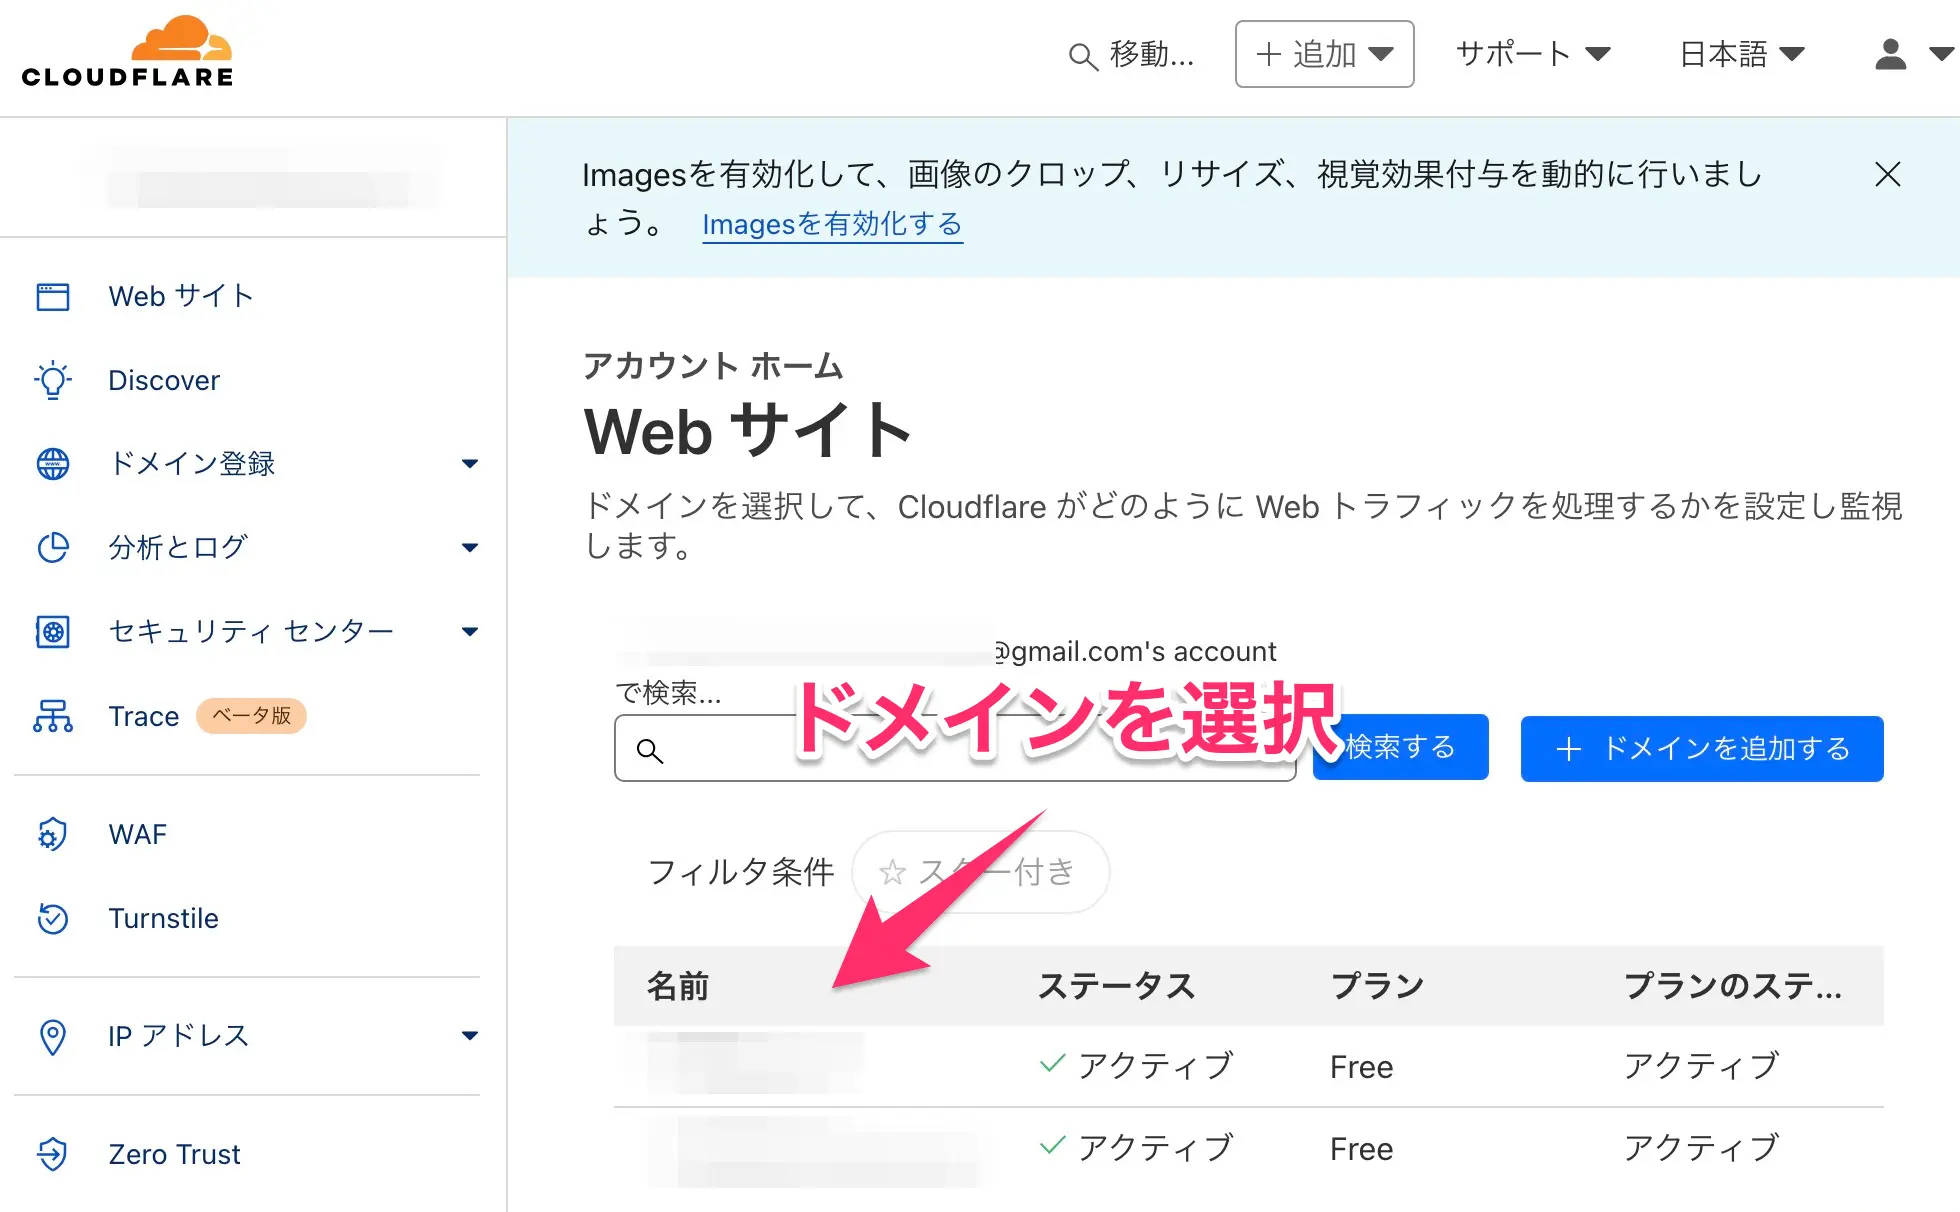The image size is (1960, 1212).
Task: Click the WAF shield icon
Action: [x=53, y=834]
